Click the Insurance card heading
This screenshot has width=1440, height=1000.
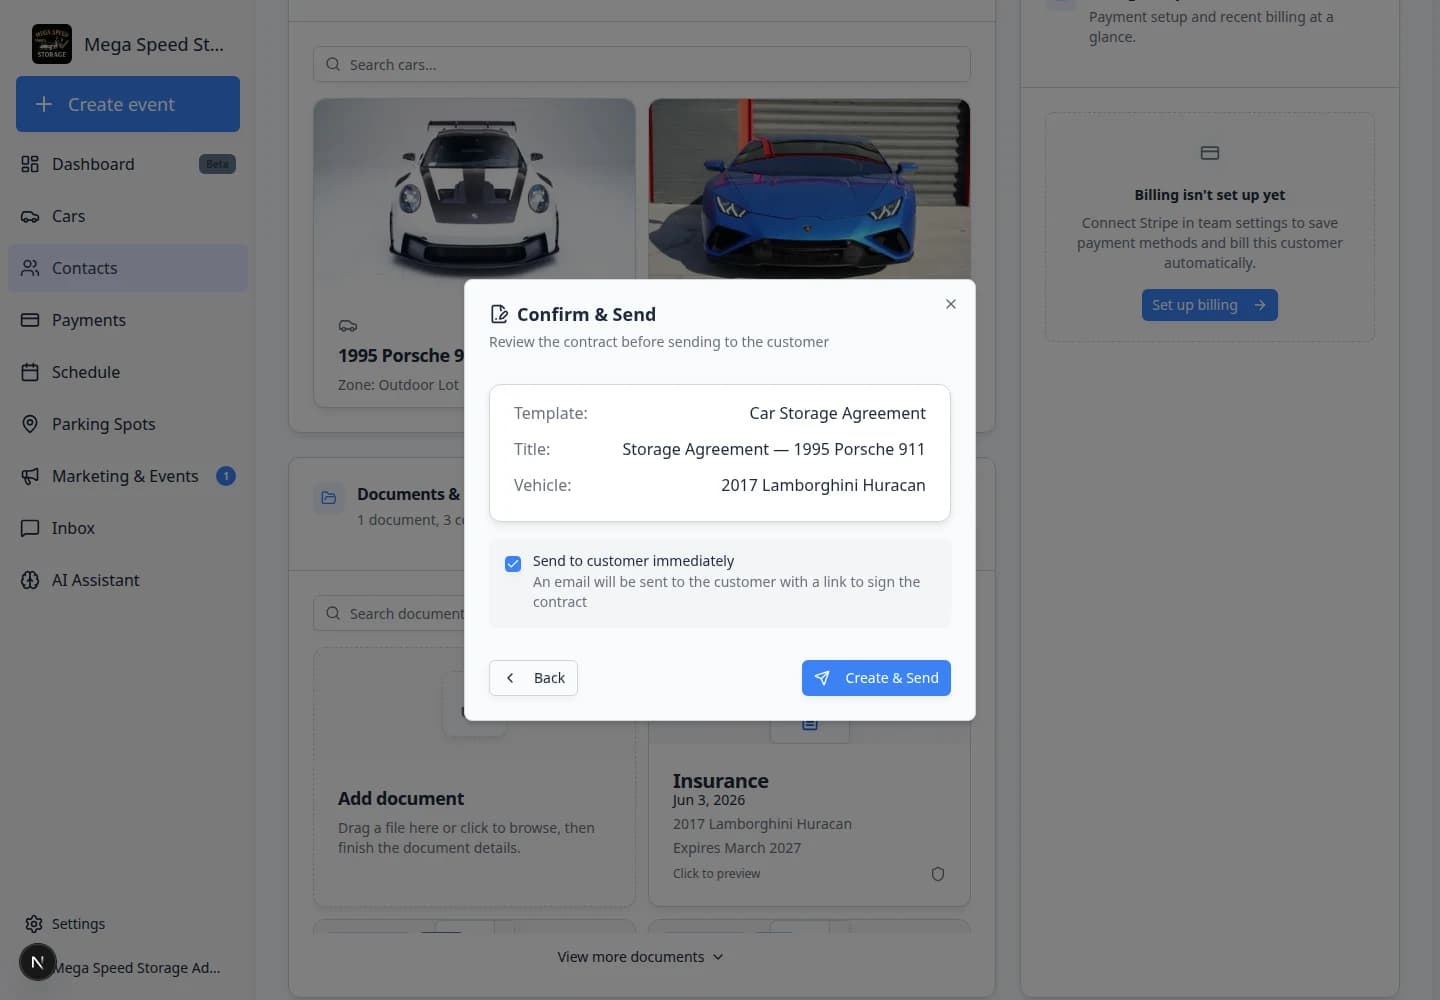pyautogui.click(x=720, y=781)
